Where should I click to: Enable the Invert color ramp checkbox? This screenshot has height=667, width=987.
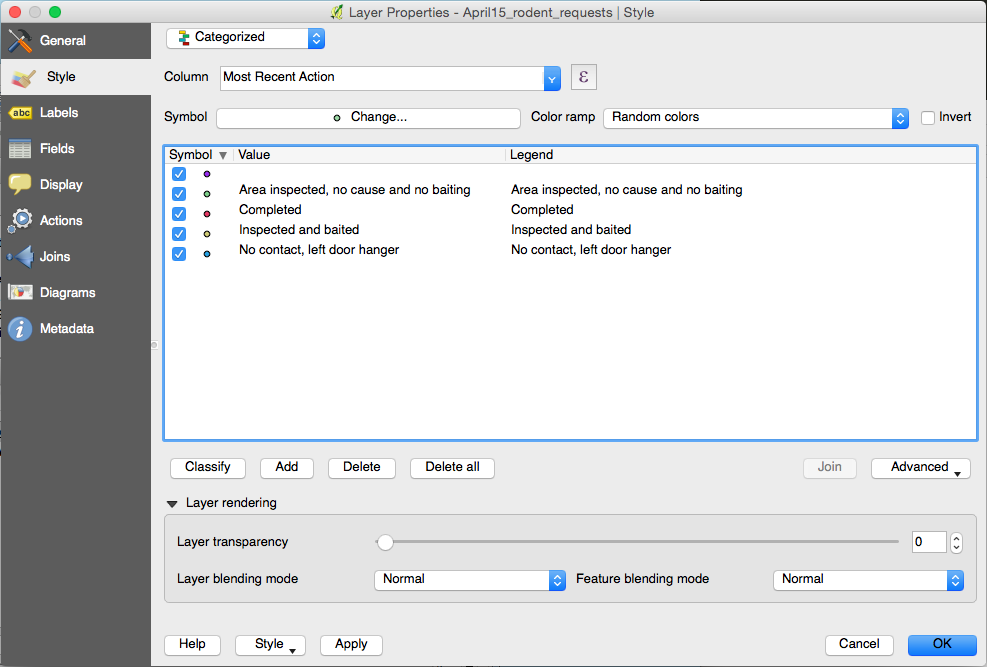928,117
